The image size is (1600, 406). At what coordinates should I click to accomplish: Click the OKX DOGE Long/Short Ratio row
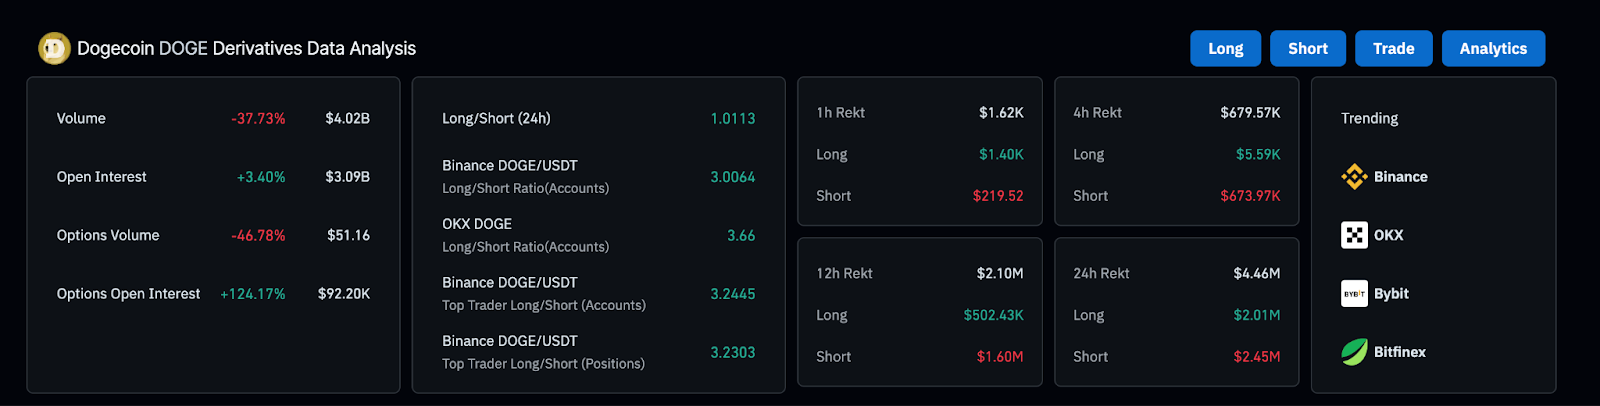[x=598, y=235]
